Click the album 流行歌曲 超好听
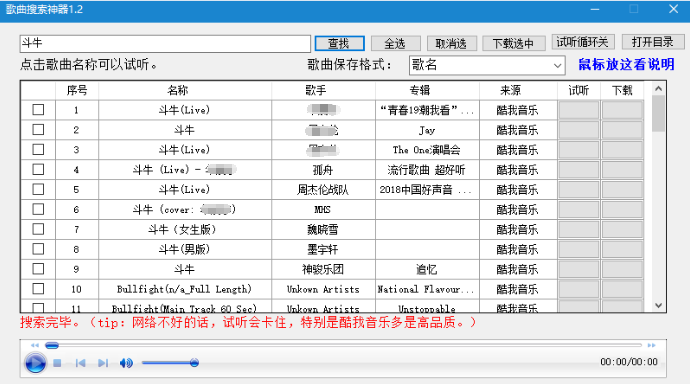This screenshot has width=690, height=384. (x=426, y=170)
